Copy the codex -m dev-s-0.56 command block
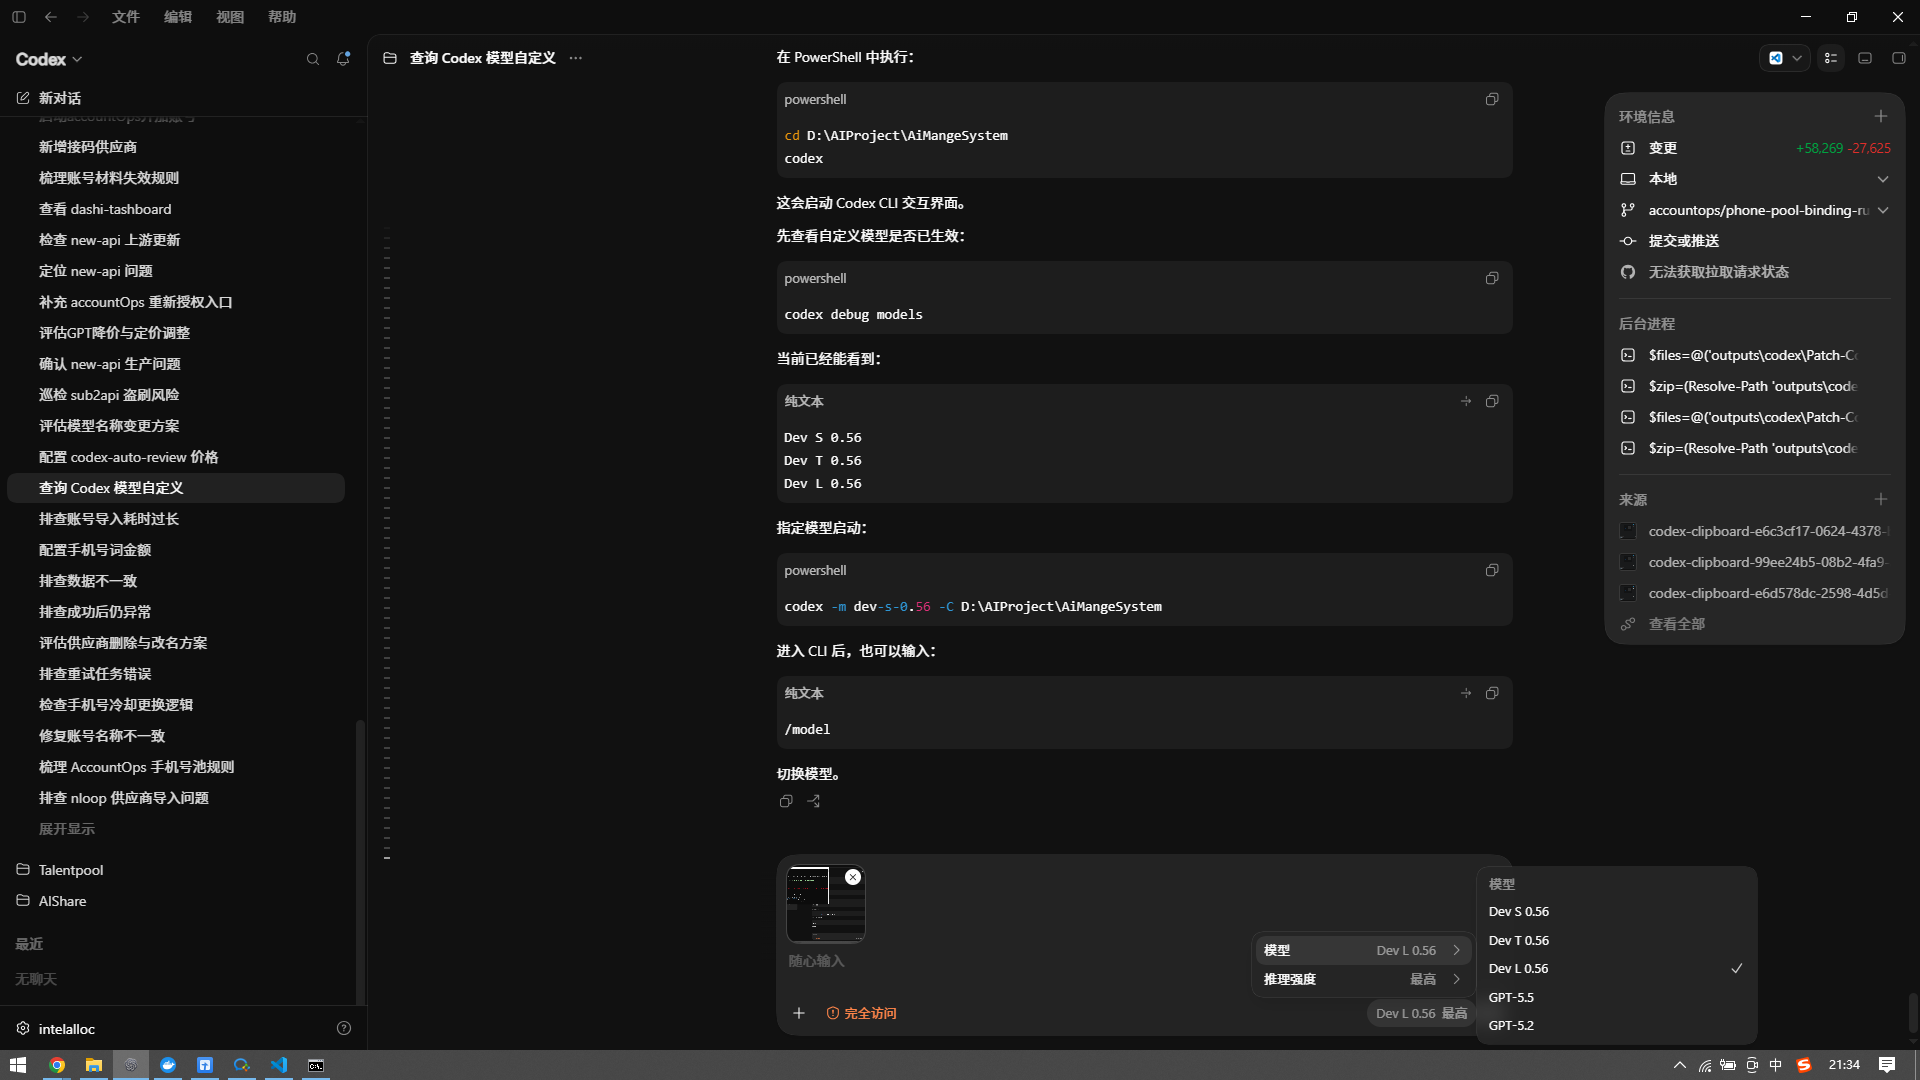 (1492, 570)
